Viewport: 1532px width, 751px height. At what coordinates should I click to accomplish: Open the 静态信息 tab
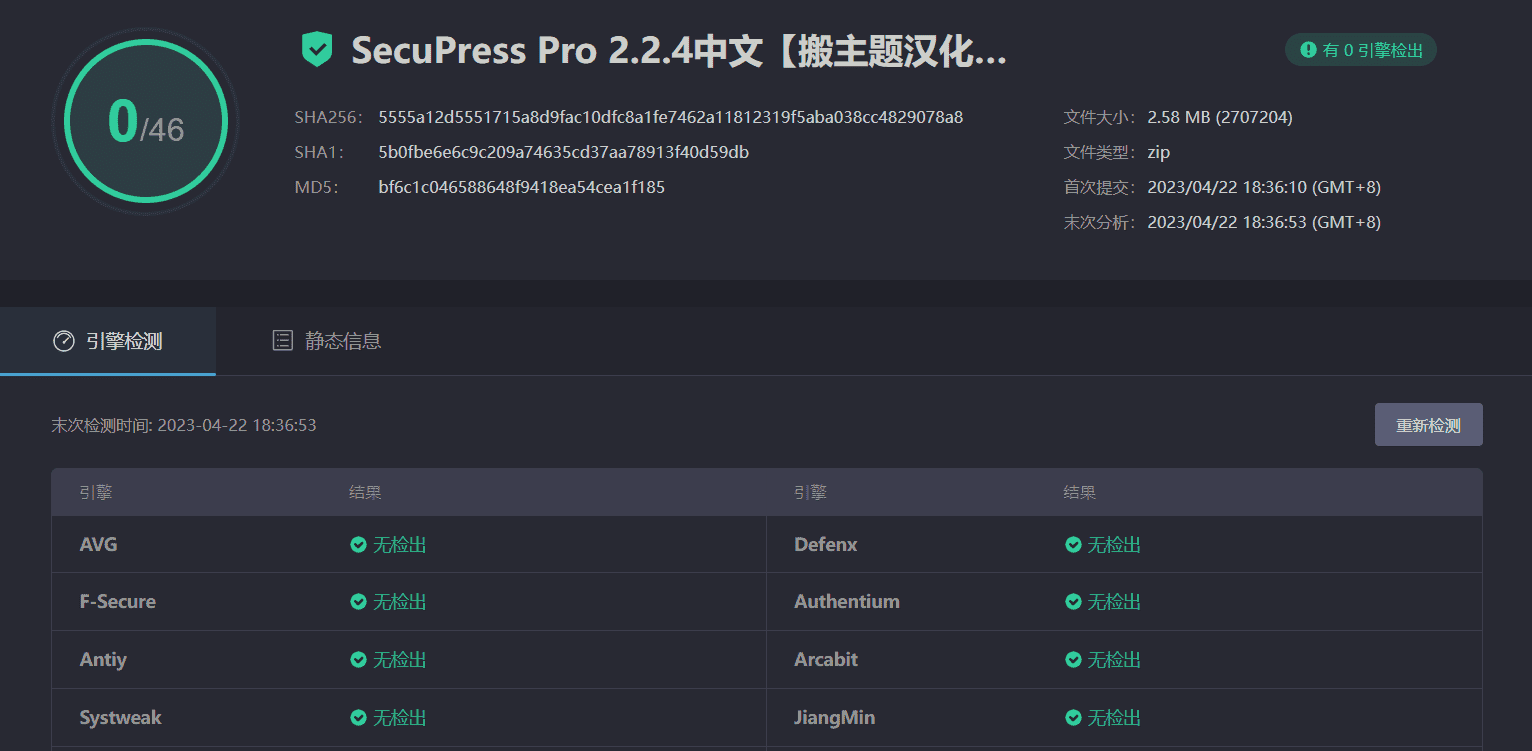tap(327, 341)
